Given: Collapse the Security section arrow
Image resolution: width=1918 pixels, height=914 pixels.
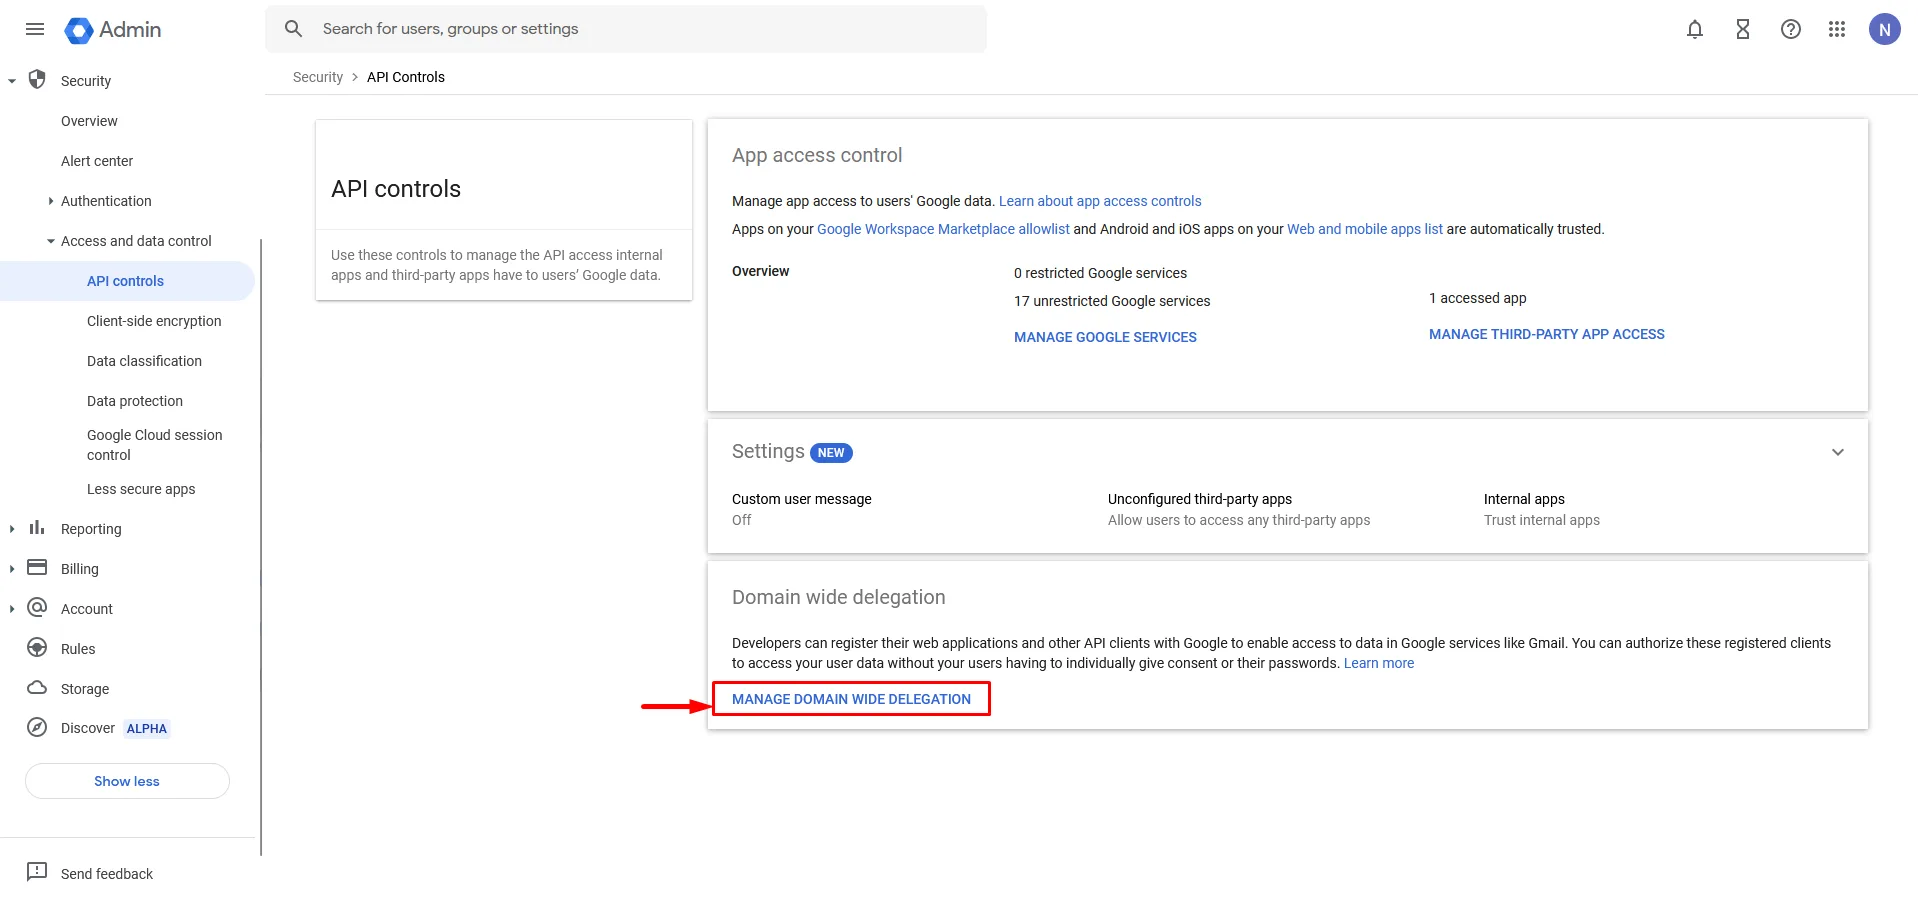Looking at the screenshot, I should (x=12, y=81).
